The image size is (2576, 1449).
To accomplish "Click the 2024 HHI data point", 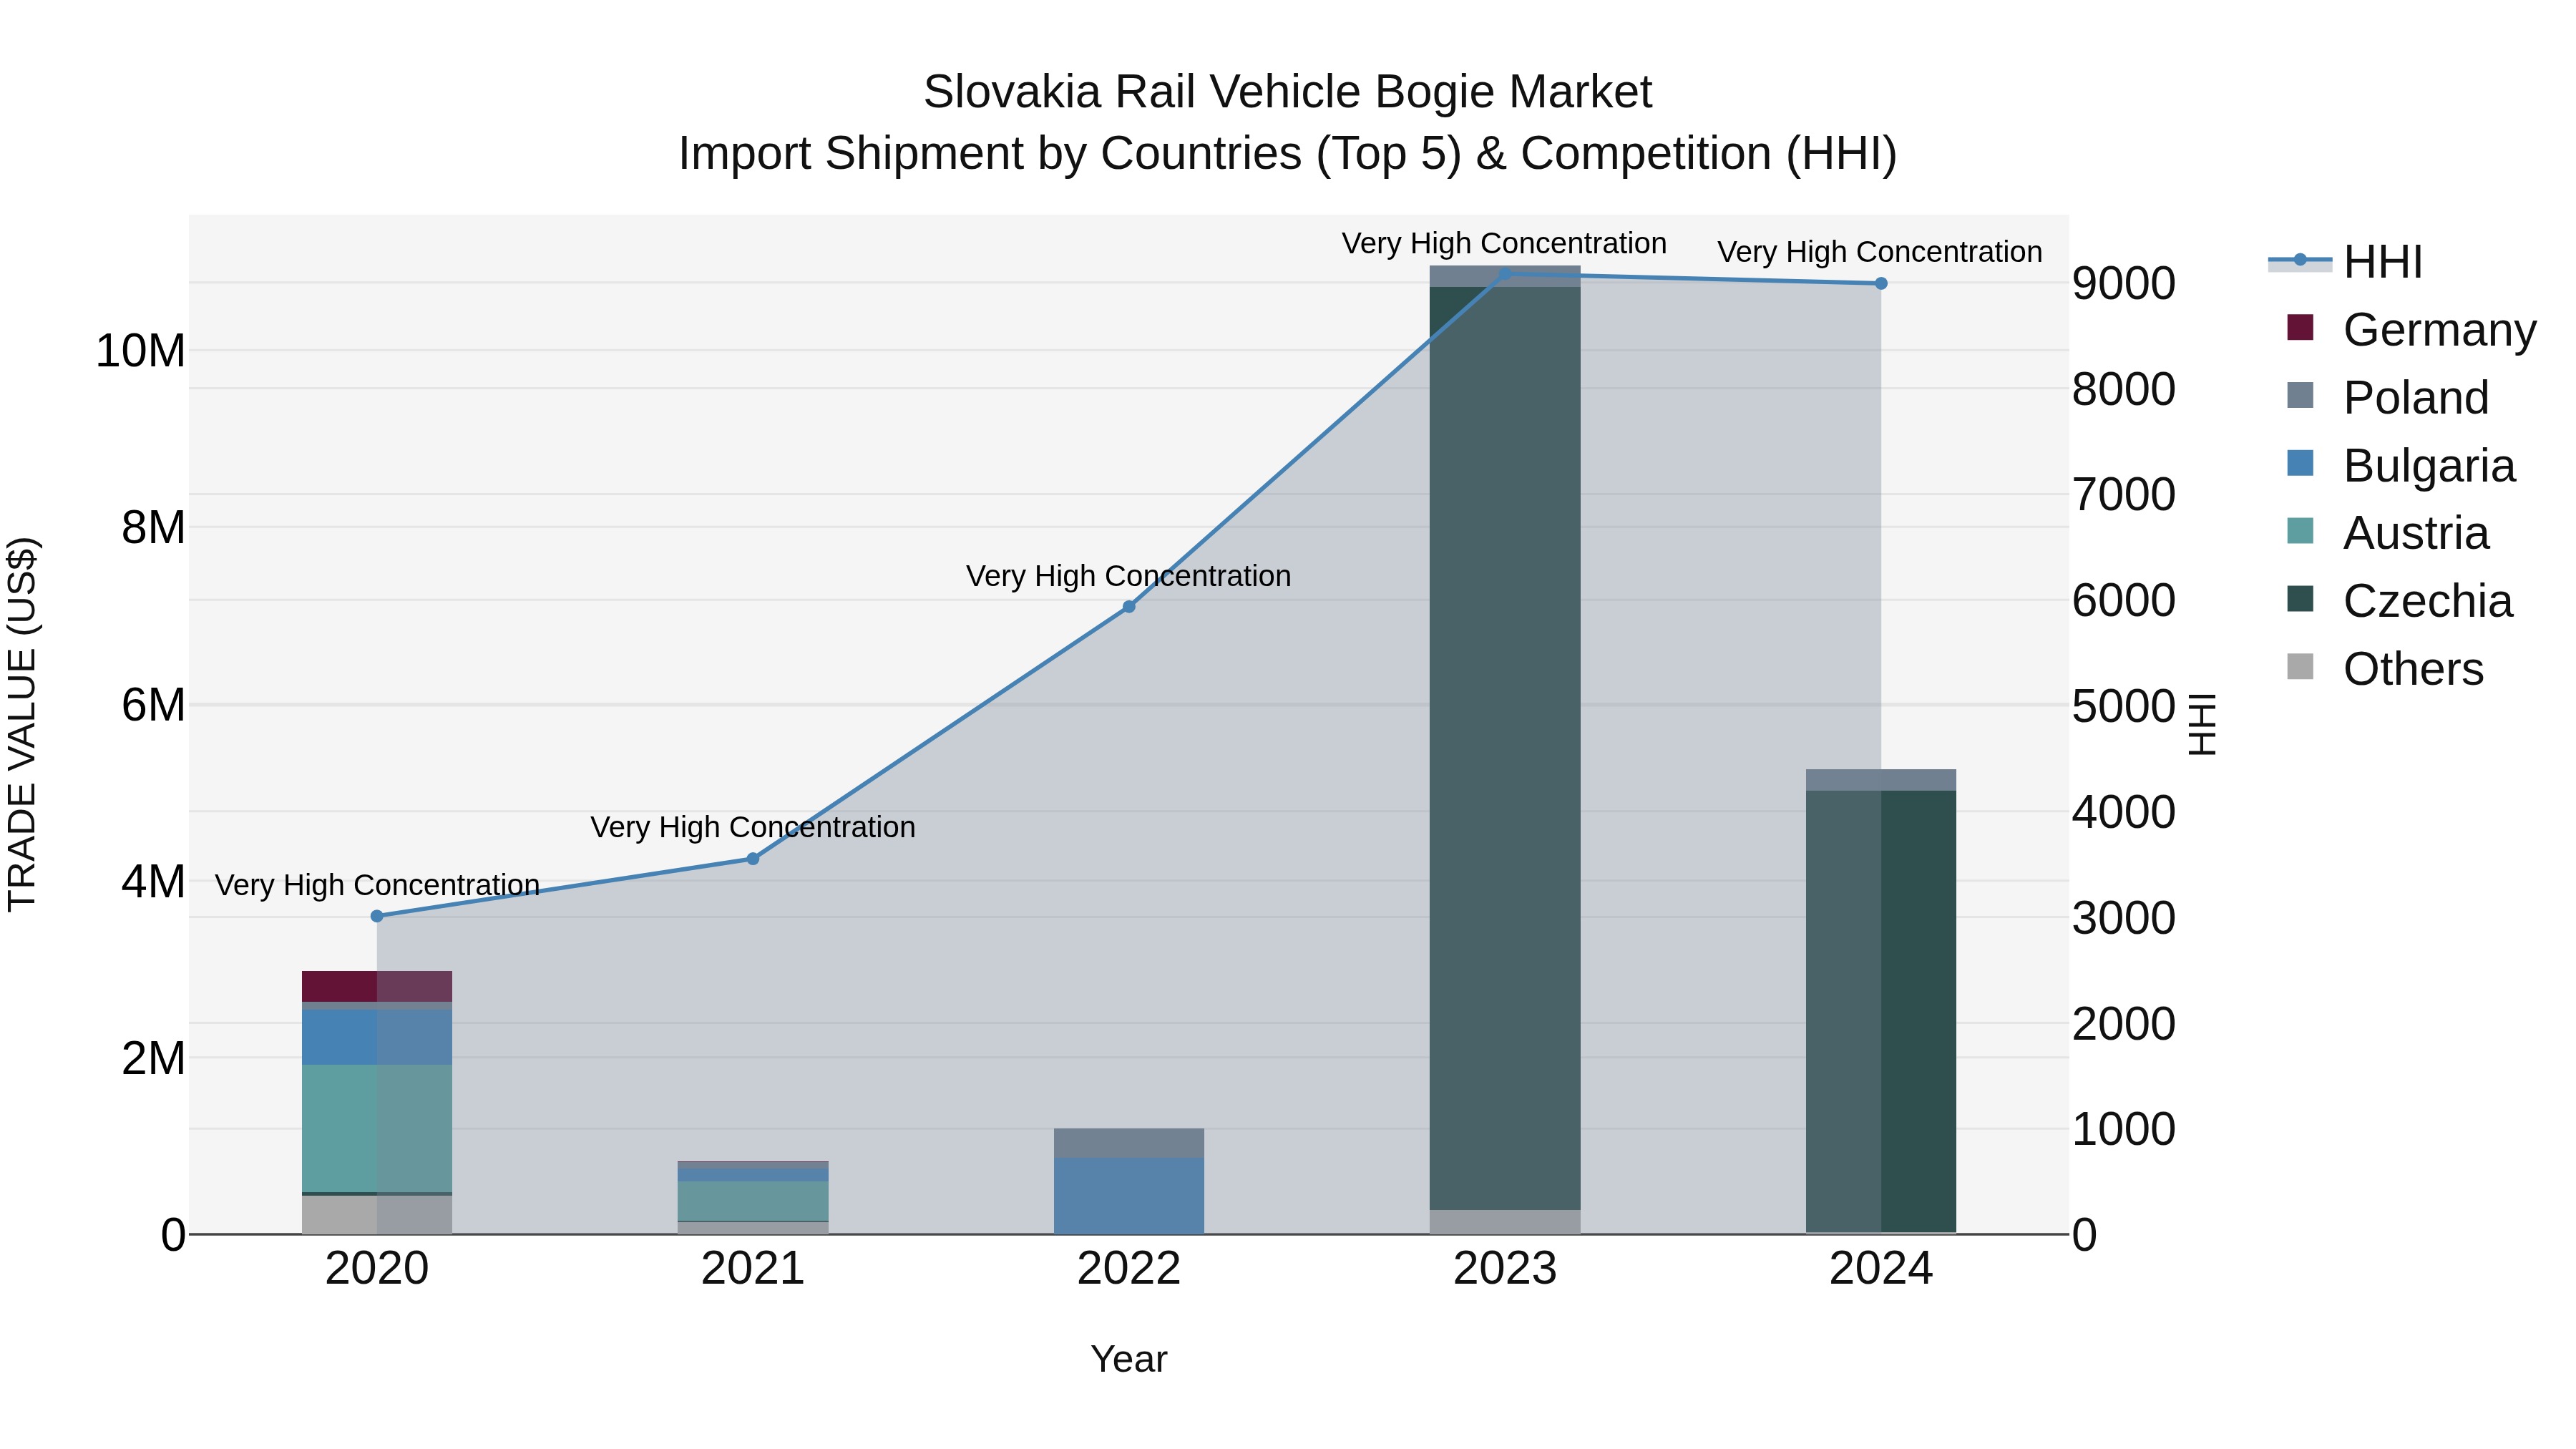I will (1881, 284).
